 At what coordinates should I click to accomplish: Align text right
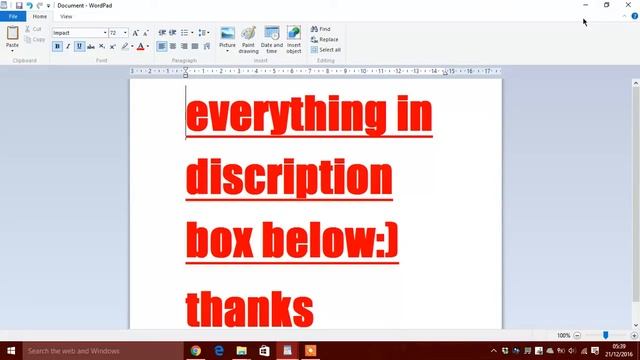pos(184,47)
